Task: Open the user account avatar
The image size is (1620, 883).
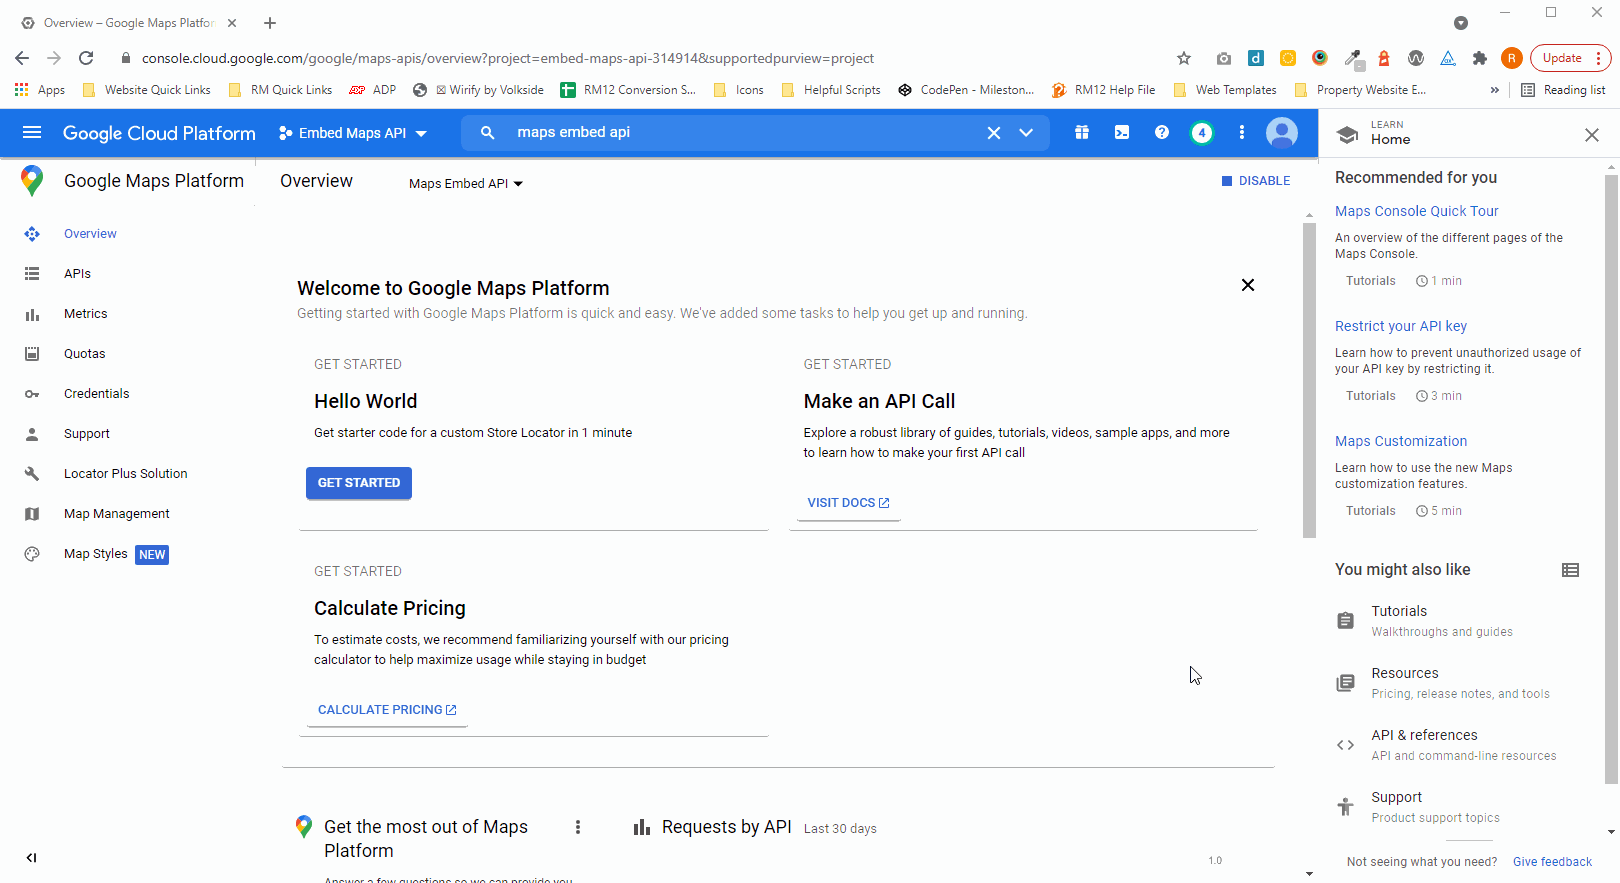Action: (x=1282, y=132)
